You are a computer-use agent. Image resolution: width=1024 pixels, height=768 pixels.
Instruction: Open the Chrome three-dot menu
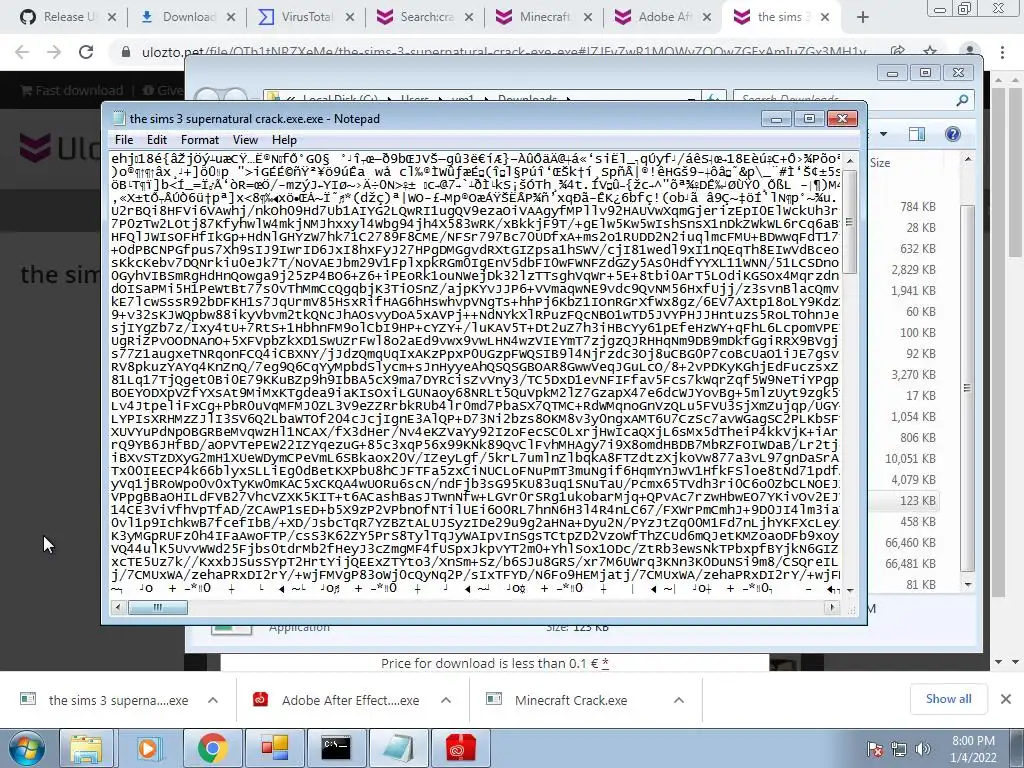tap(1002, 52)
